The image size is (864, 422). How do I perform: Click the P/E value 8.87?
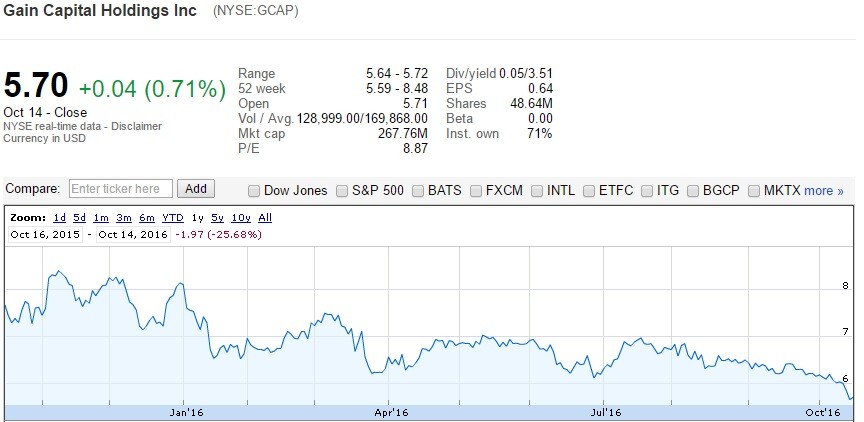click(x=415, y=148)
